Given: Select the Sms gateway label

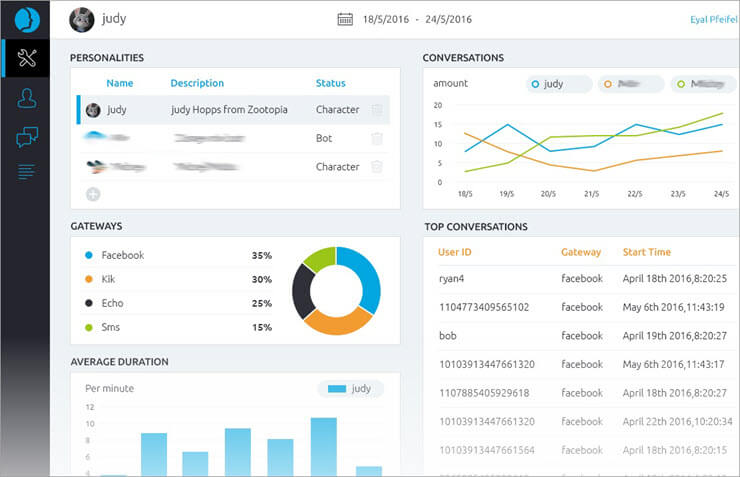Looking at the screenshot, I should click(110, 327).
